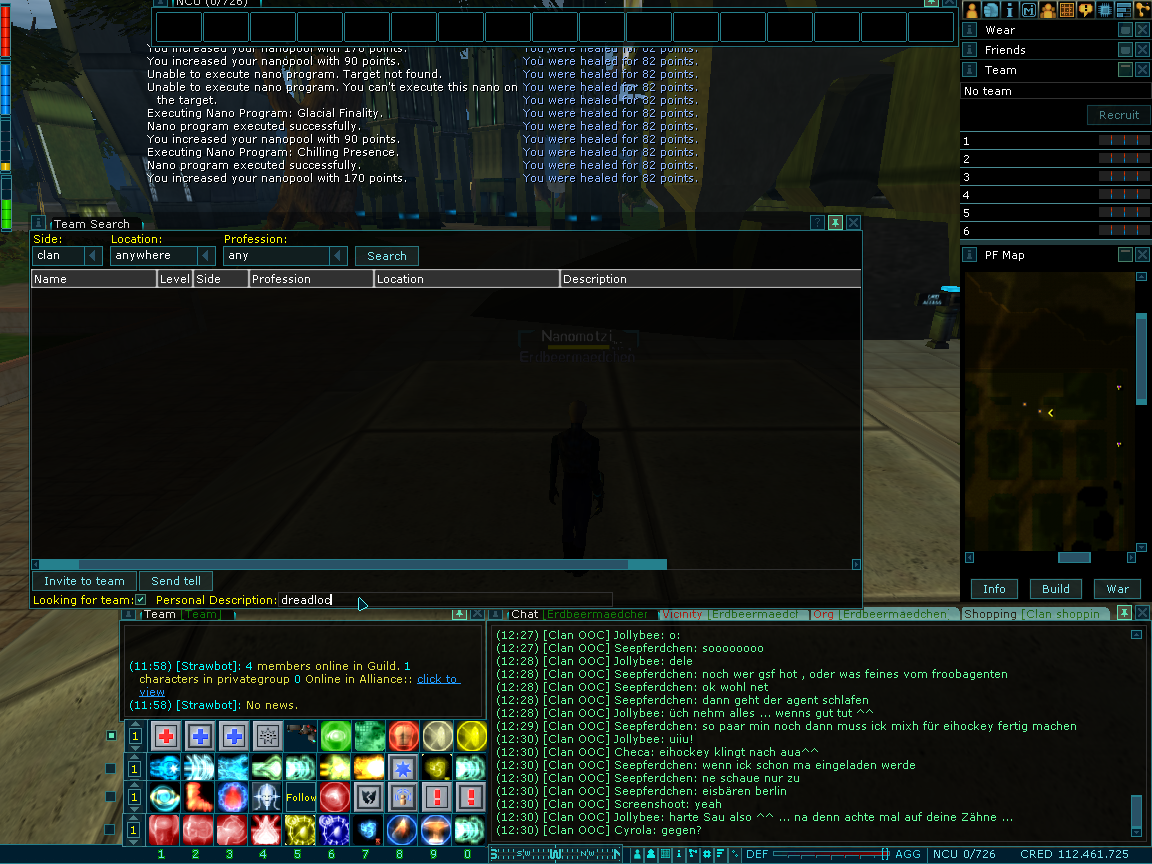1152x864 pixels.
Task: Click the Build button below PF Map
Action: (x=1055, y=588)
